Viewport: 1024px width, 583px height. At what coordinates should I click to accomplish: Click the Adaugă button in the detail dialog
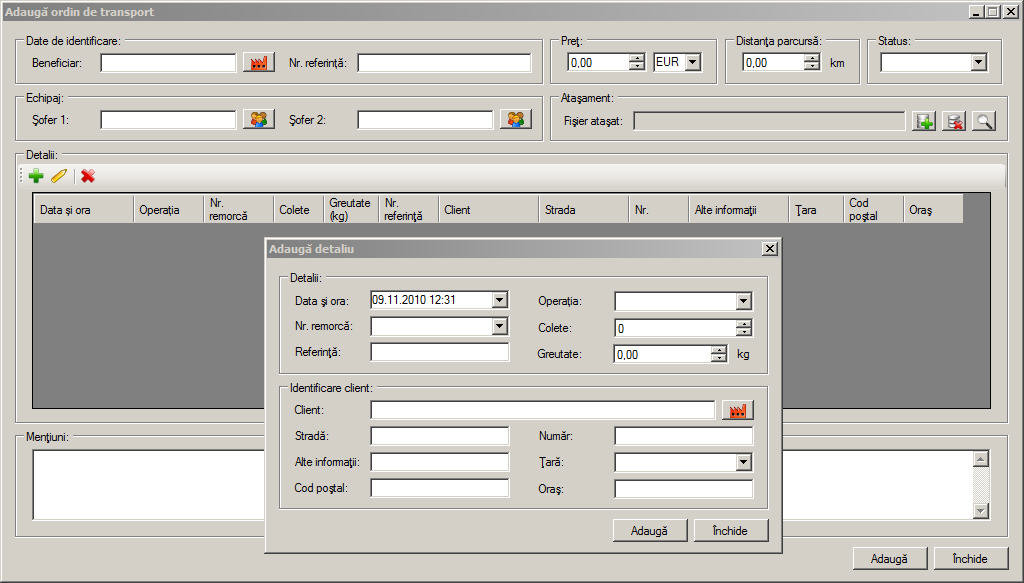click(x=650, y=531)
